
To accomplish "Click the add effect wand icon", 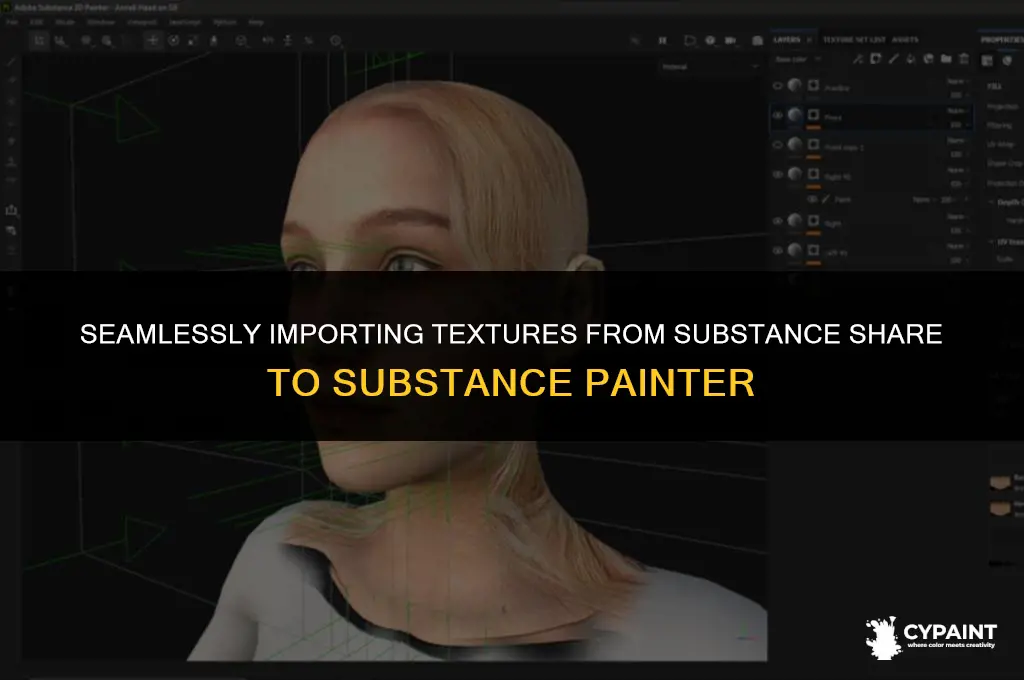I will [857, 59].
